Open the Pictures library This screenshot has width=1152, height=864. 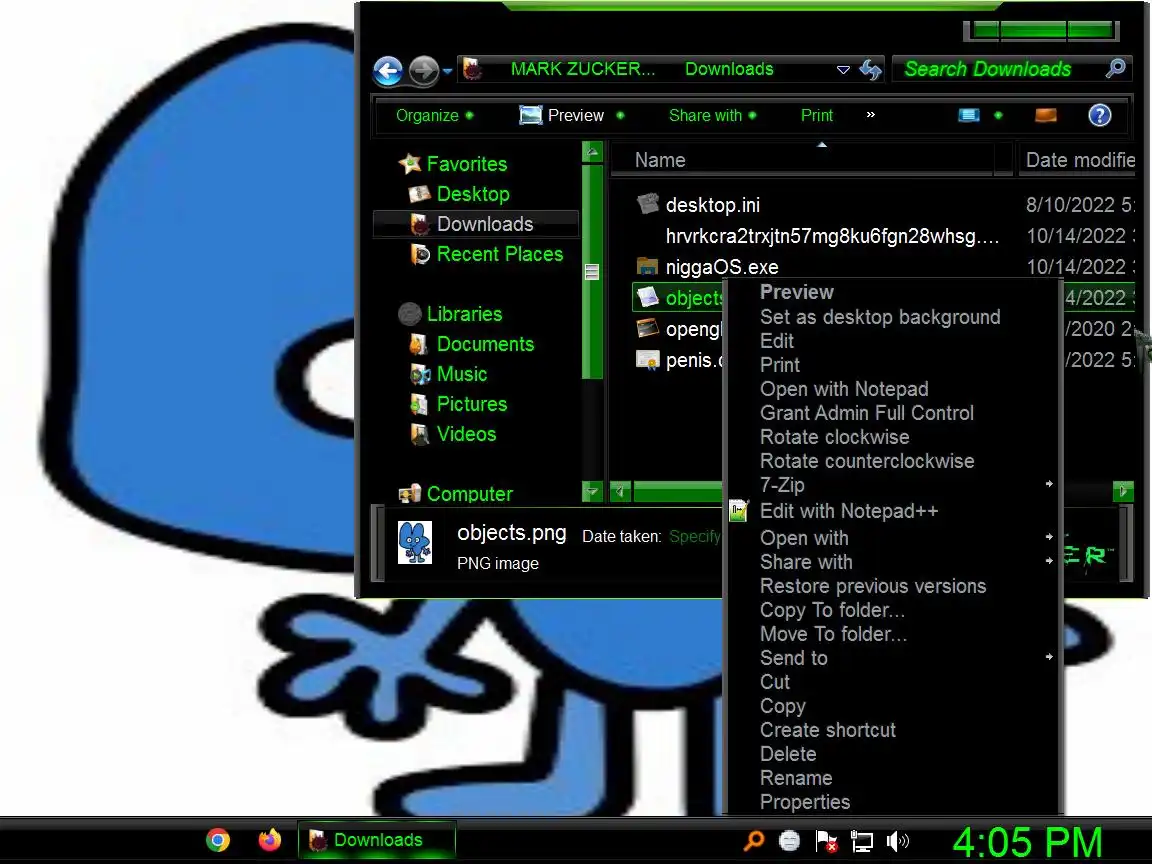458,404
